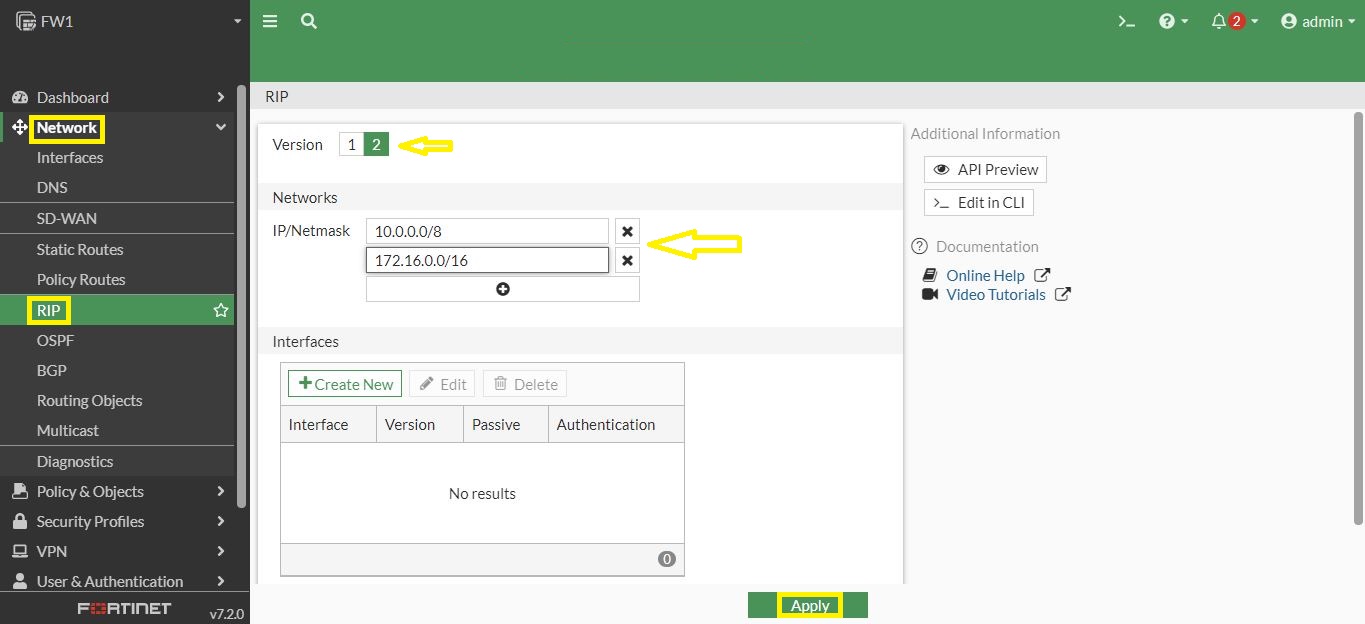Open the API Preview
The height and width of the screenshot is (624, 1365).
pos(984,169)
